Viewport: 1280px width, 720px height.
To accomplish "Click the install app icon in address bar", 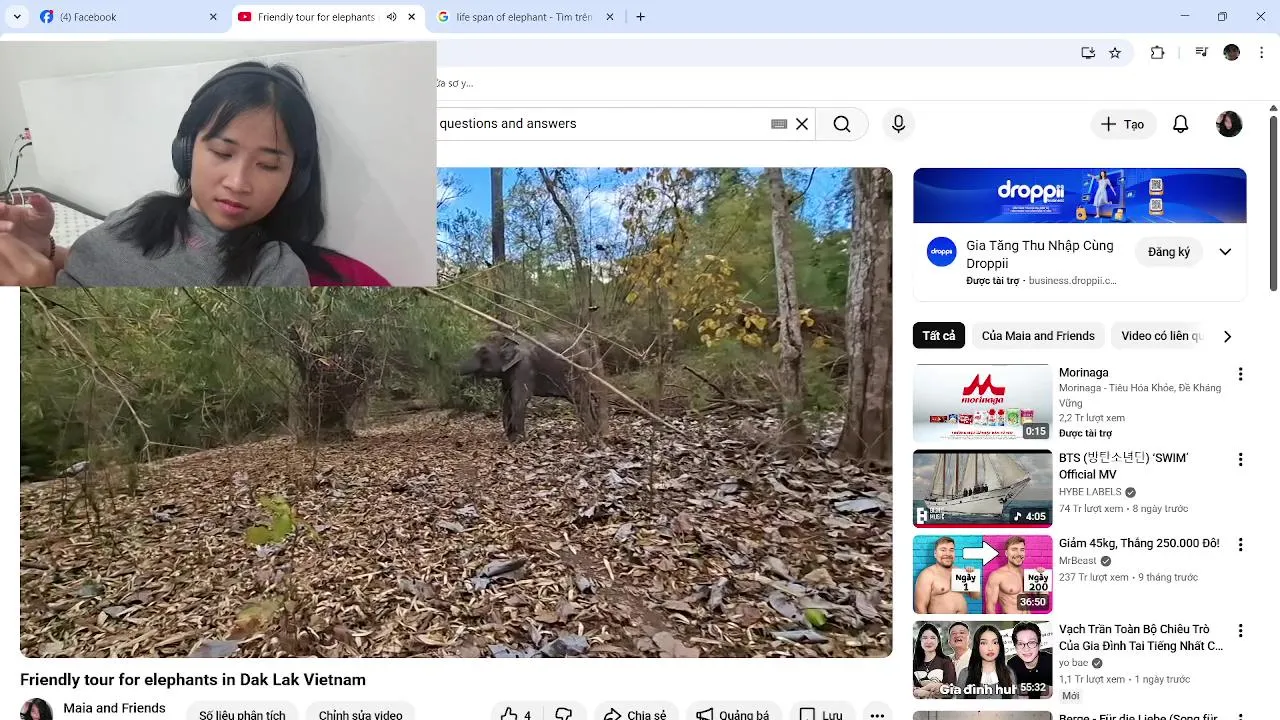I will pyautogui.click(x=1088, y=53).
